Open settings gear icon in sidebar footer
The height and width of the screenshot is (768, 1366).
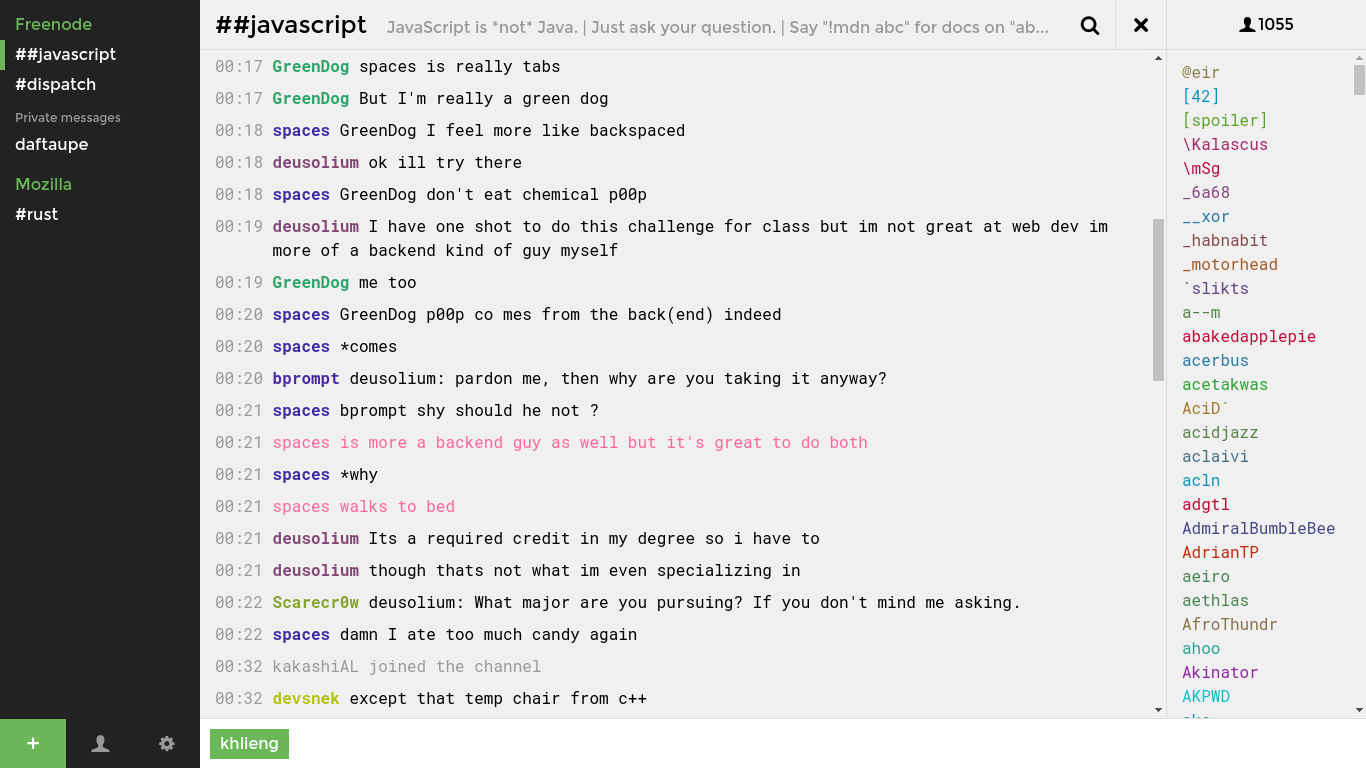(x=167, y=743)
